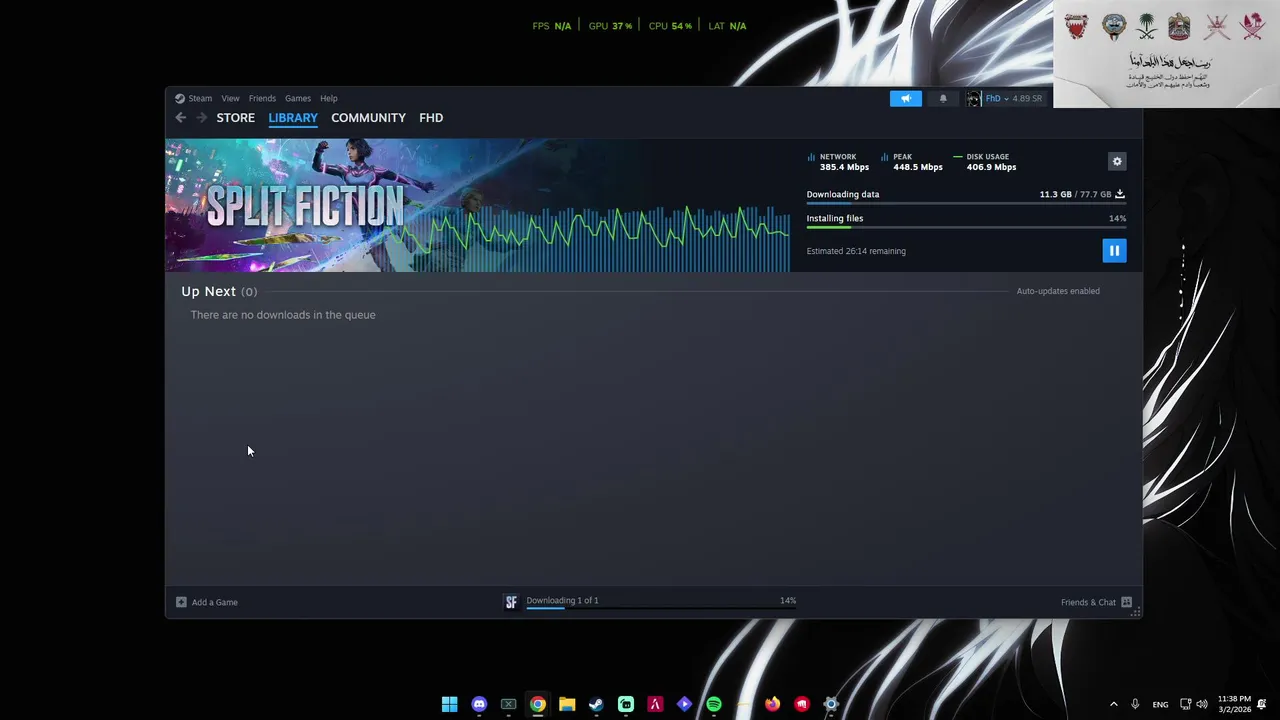Open Steam from the taskbar
The image size is (1280, 720).
click(x=596, y=704)
